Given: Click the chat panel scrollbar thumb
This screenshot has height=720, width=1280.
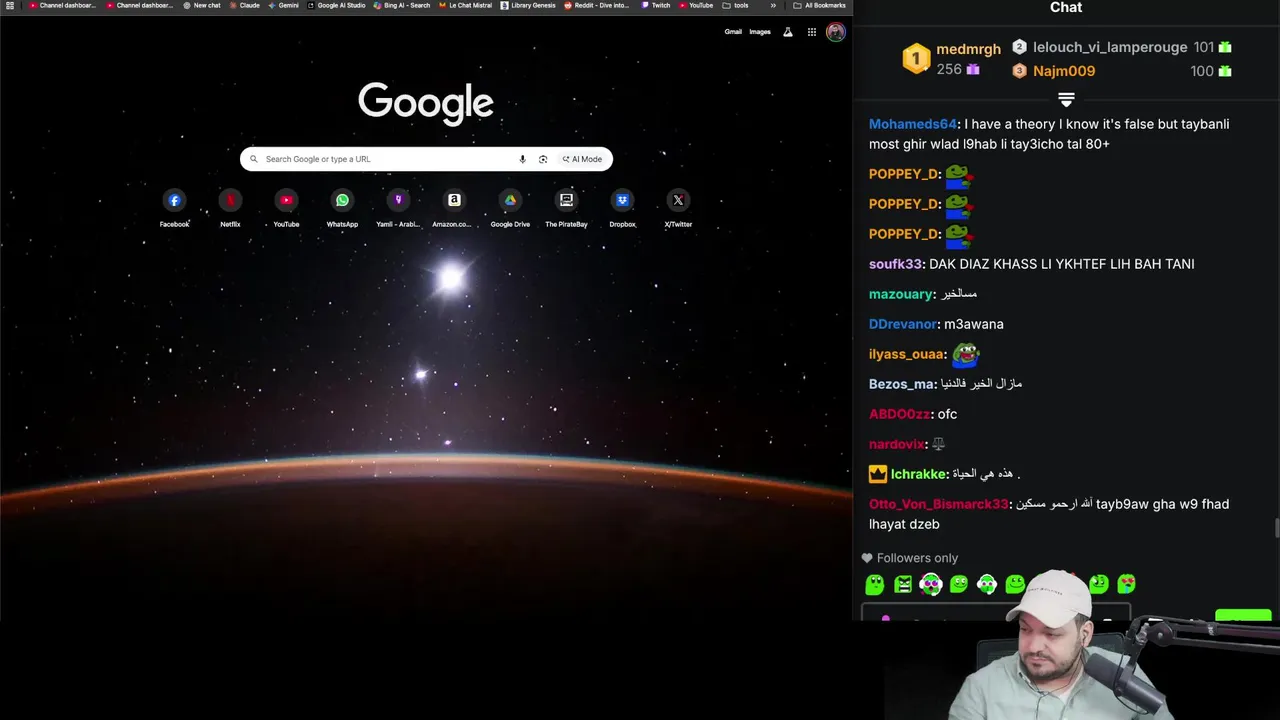Looking at the screenshot, I should pos(1276,528).
